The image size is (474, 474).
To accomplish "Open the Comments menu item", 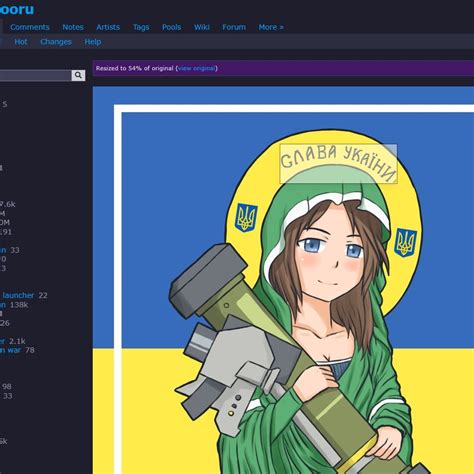I will 30,27.
